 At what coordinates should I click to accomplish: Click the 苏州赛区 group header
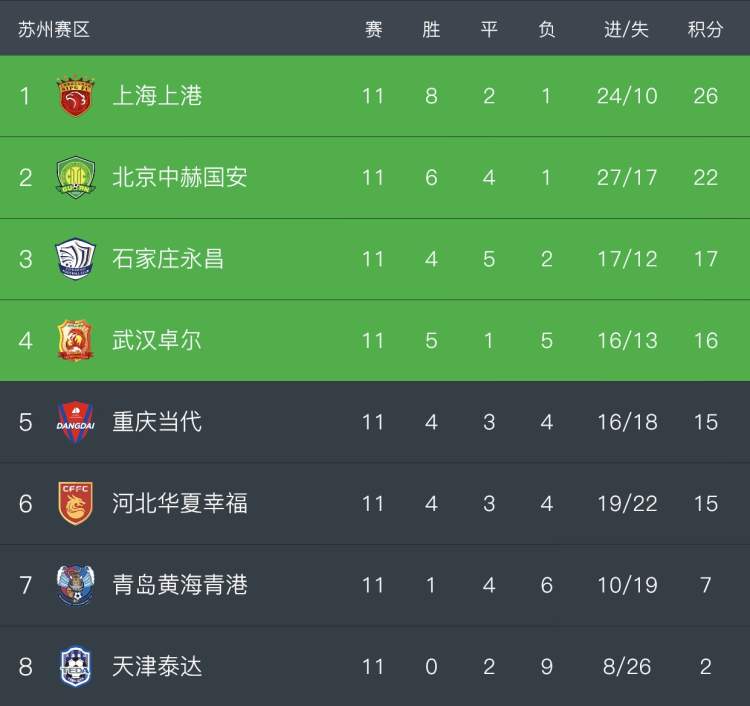tap(54, 29)
